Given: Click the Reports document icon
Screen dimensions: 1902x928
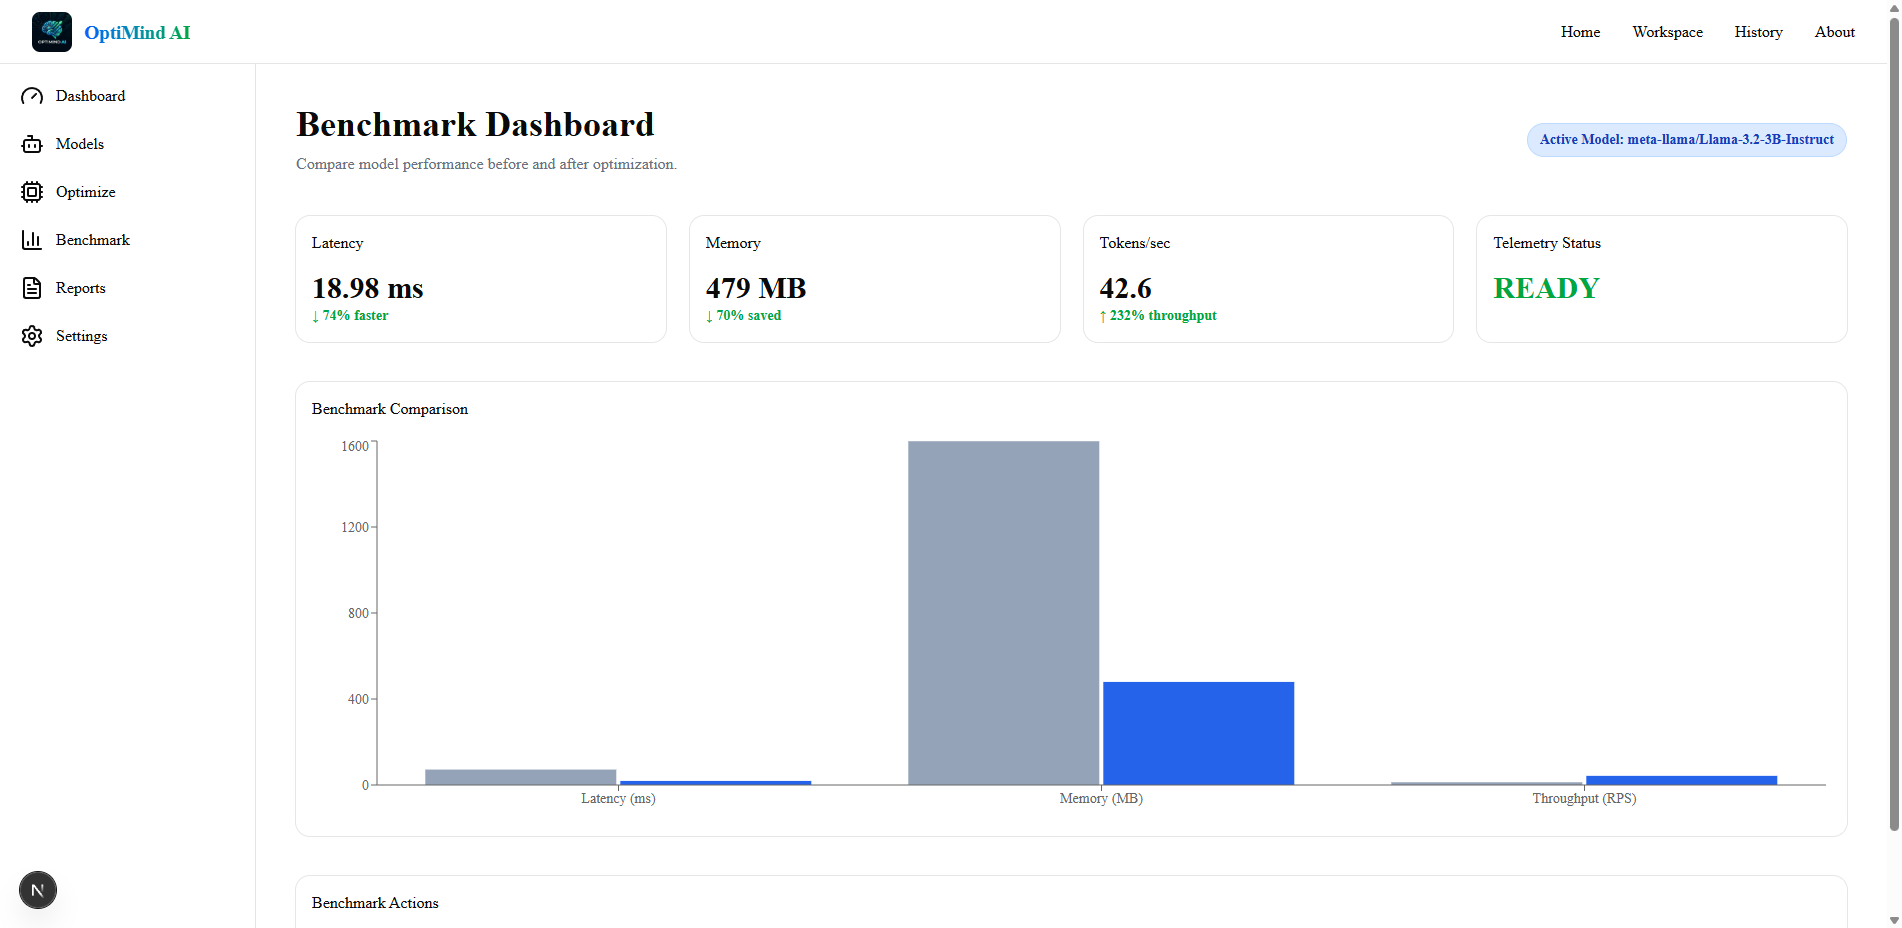Looking at the screenshot, I should click(32, 288).
